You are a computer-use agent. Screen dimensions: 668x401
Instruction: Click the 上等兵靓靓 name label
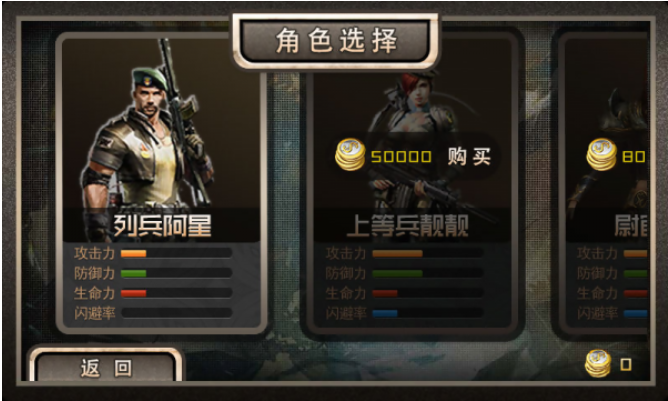tap(408, 226)
